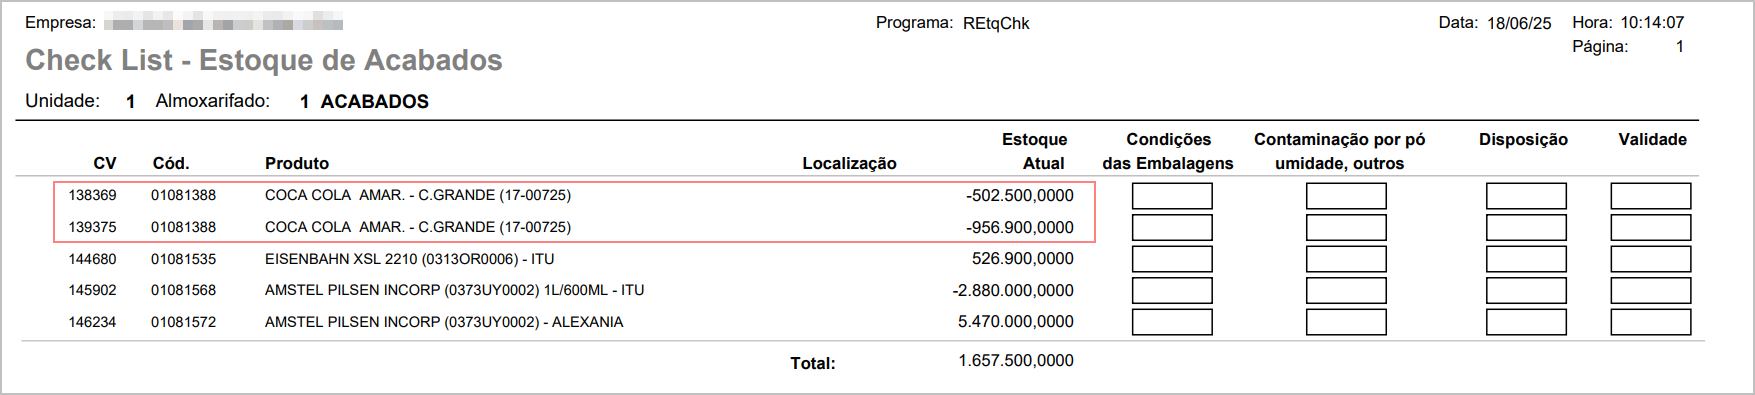Check Validade box for CV 145902
This screenshot has height=395, width=1755.
coord(1651,291)
